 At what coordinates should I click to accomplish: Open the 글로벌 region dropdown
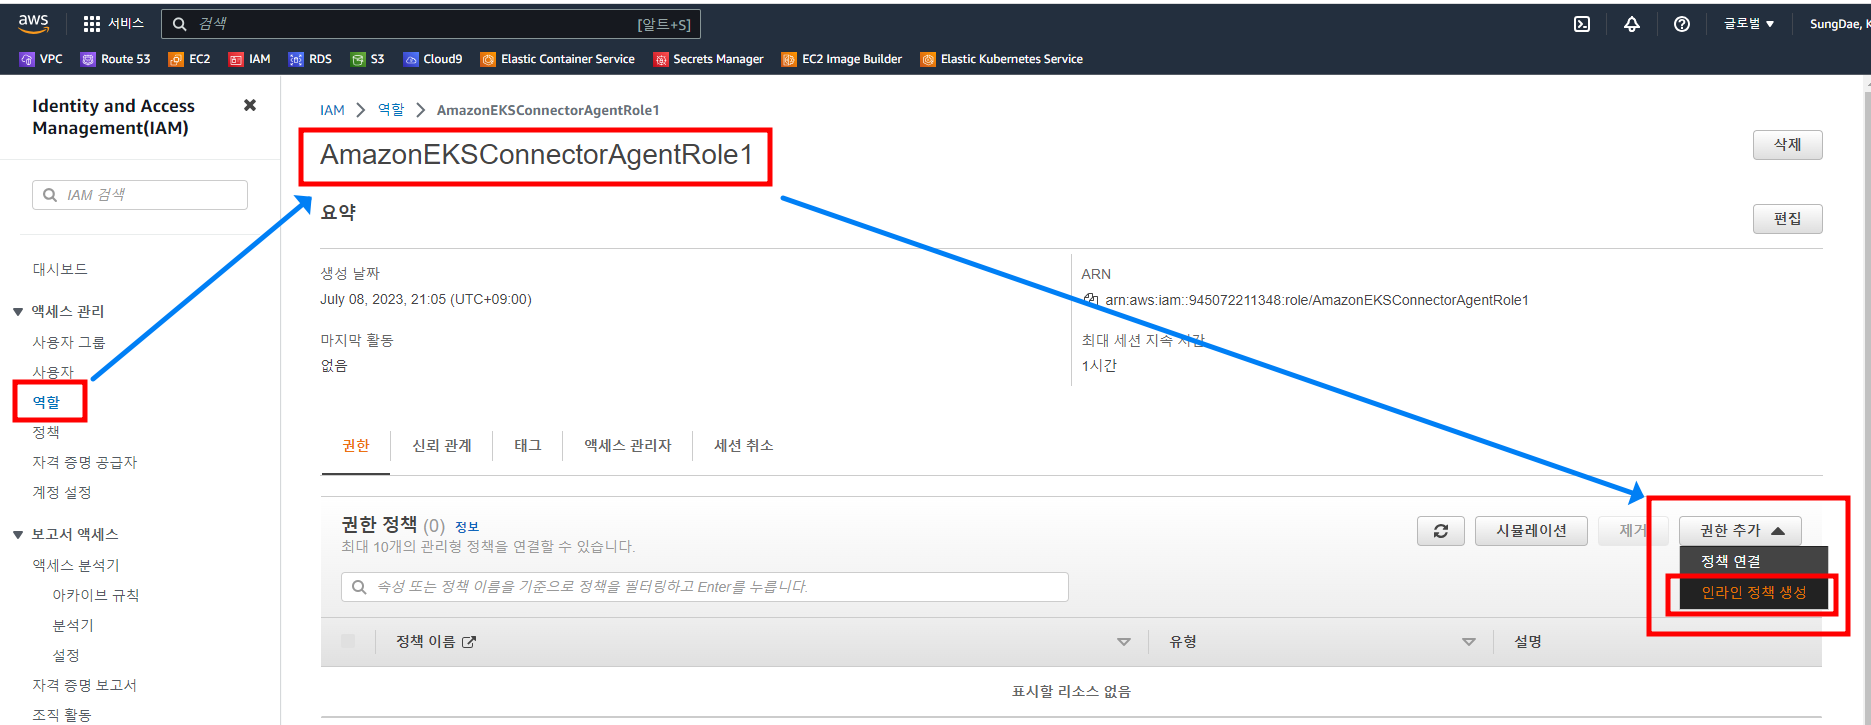tap(1749, 24)
